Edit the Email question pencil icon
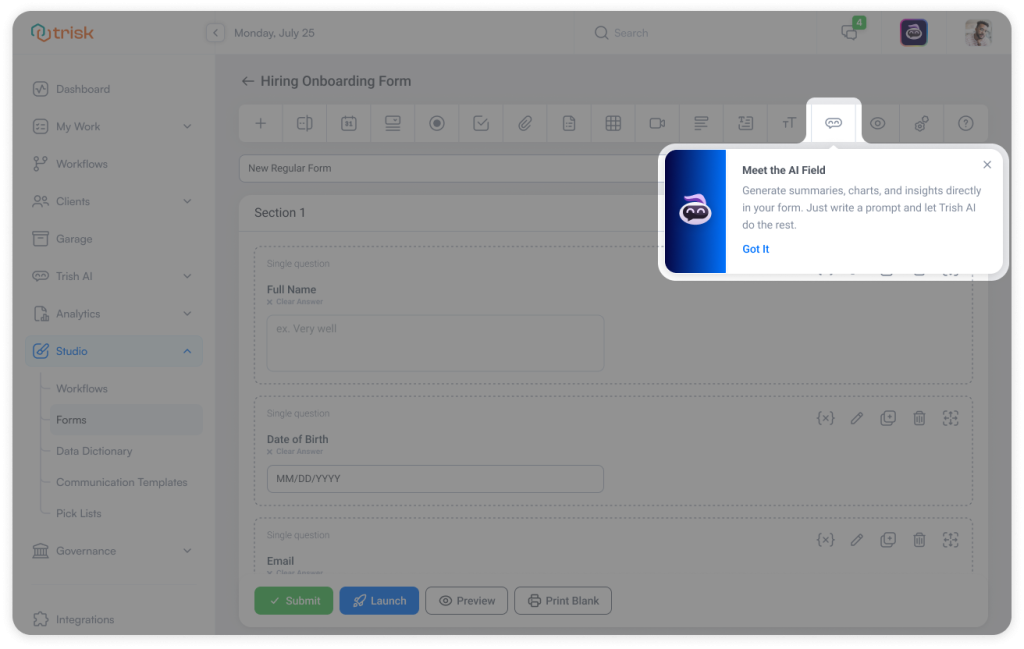The height and width of the screenshot is (649, 1024). 857,540
